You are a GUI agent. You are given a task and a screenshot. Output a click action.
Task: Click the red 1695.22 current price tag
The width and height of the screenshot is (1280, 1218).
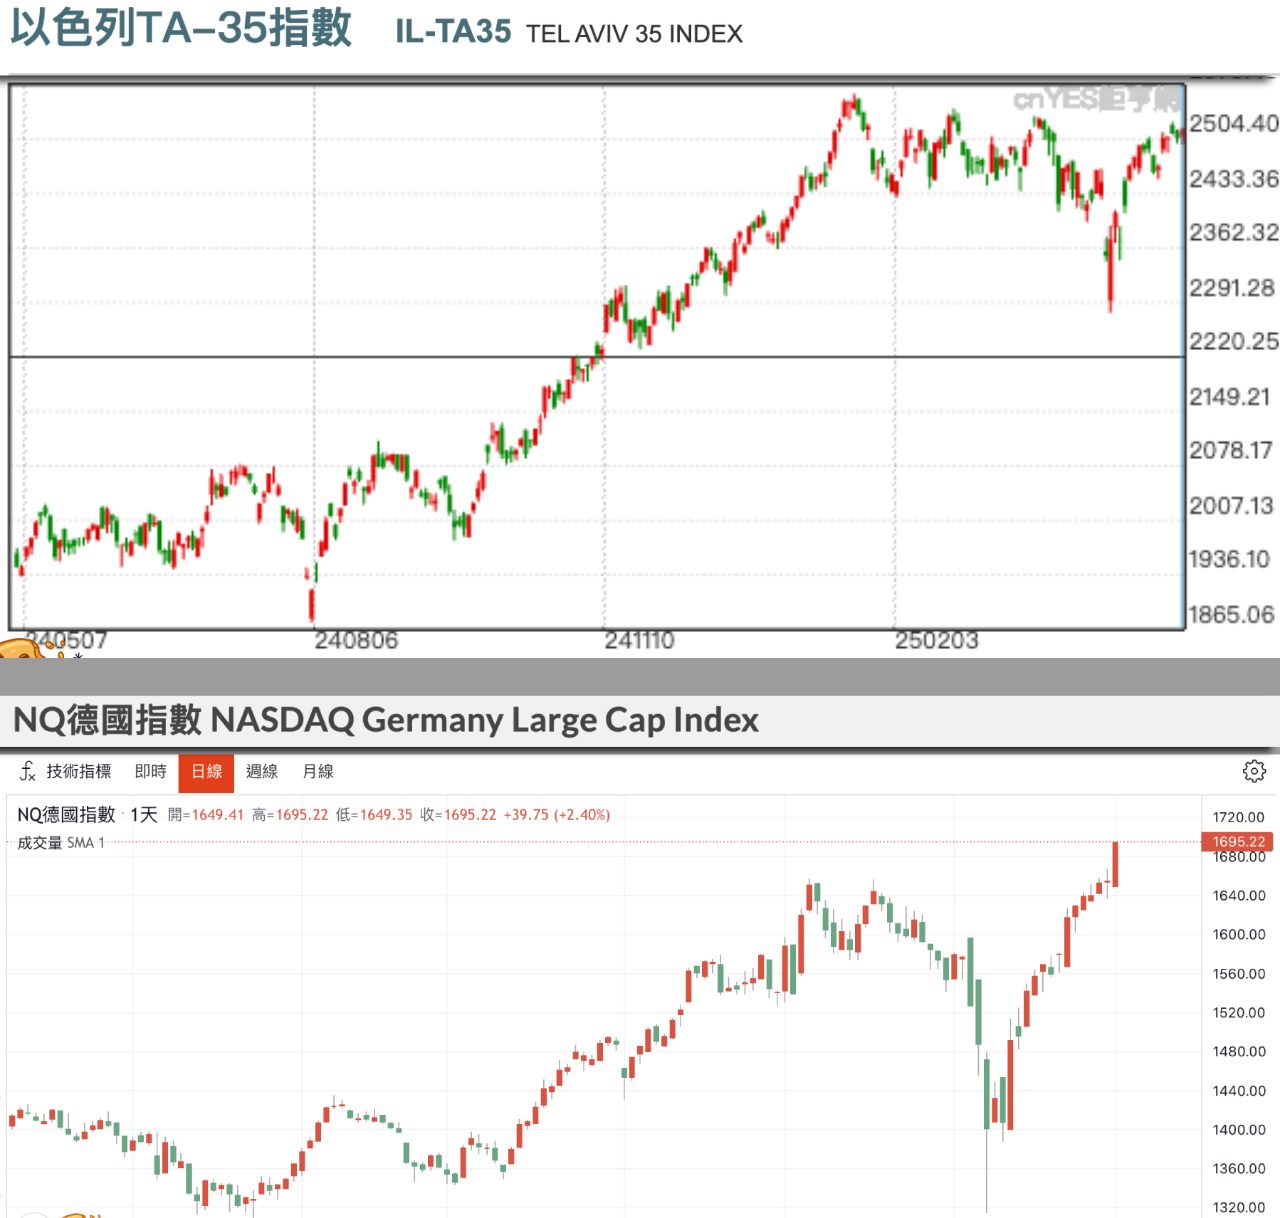(x=1239, y=842)
